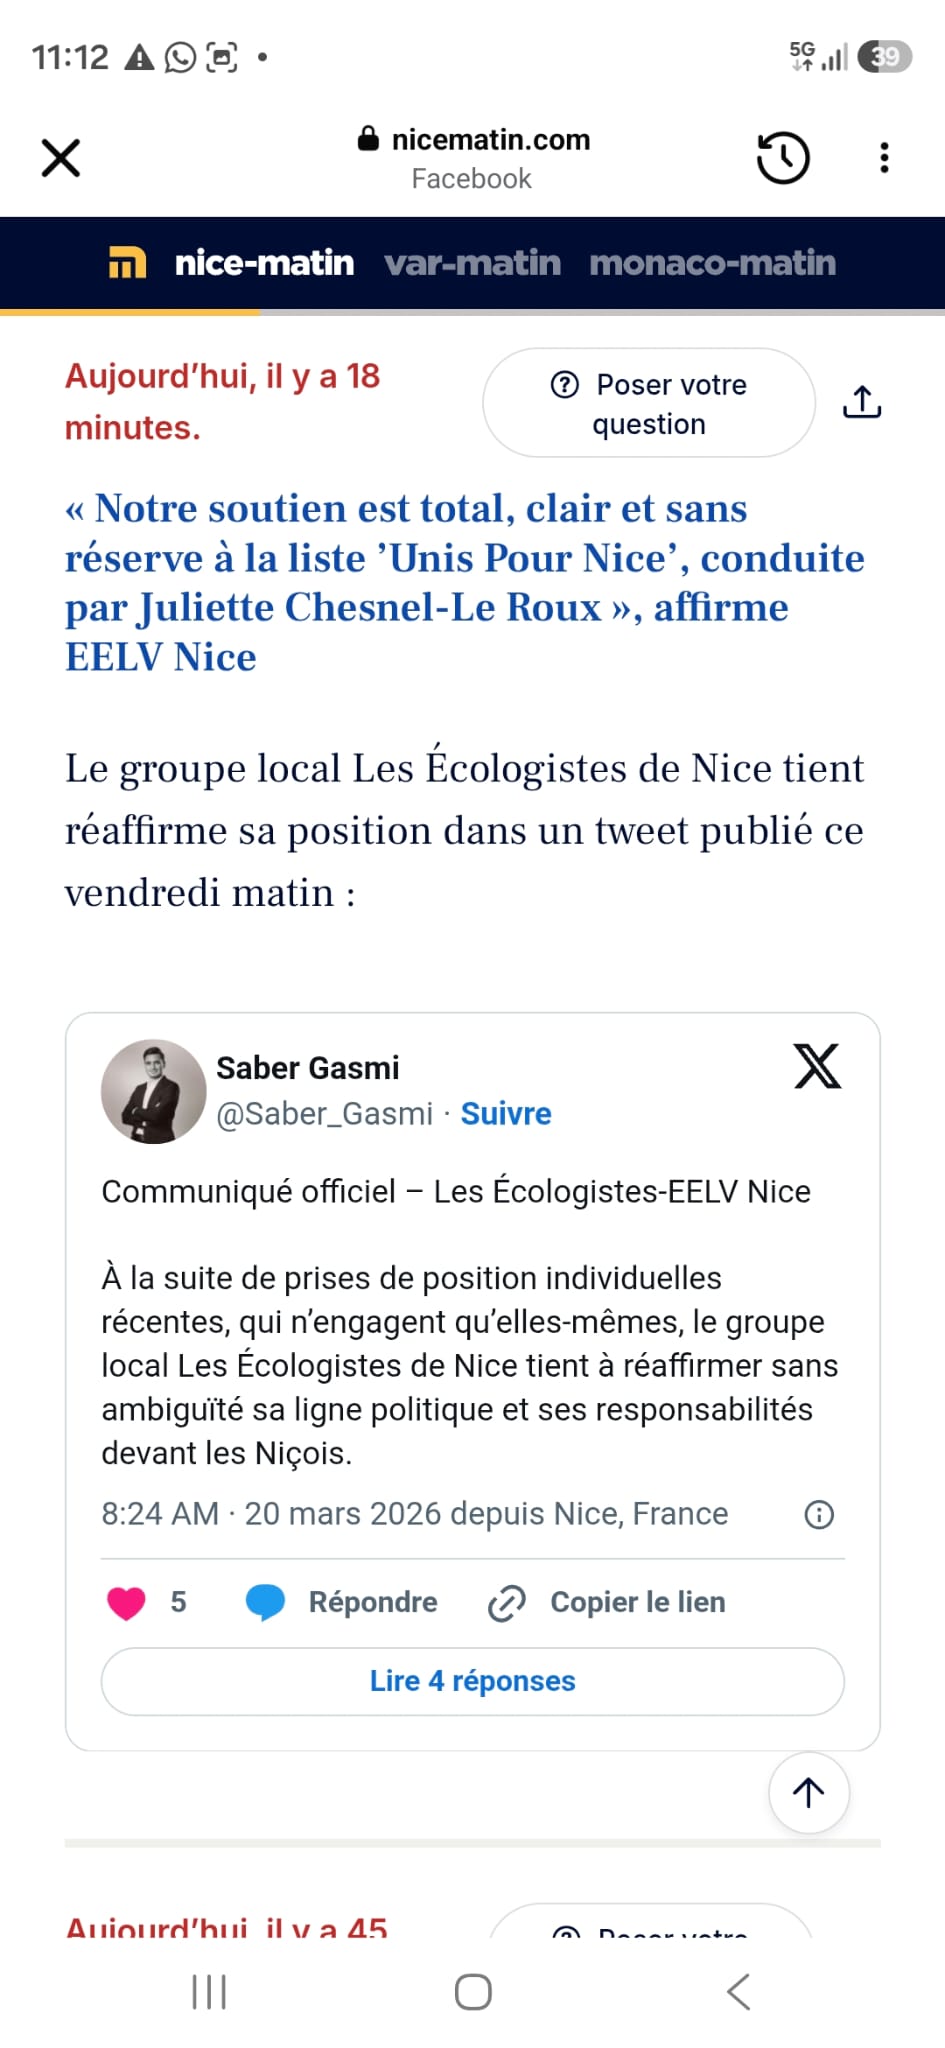Like the tweet with heart icon

pos(127,1603)
